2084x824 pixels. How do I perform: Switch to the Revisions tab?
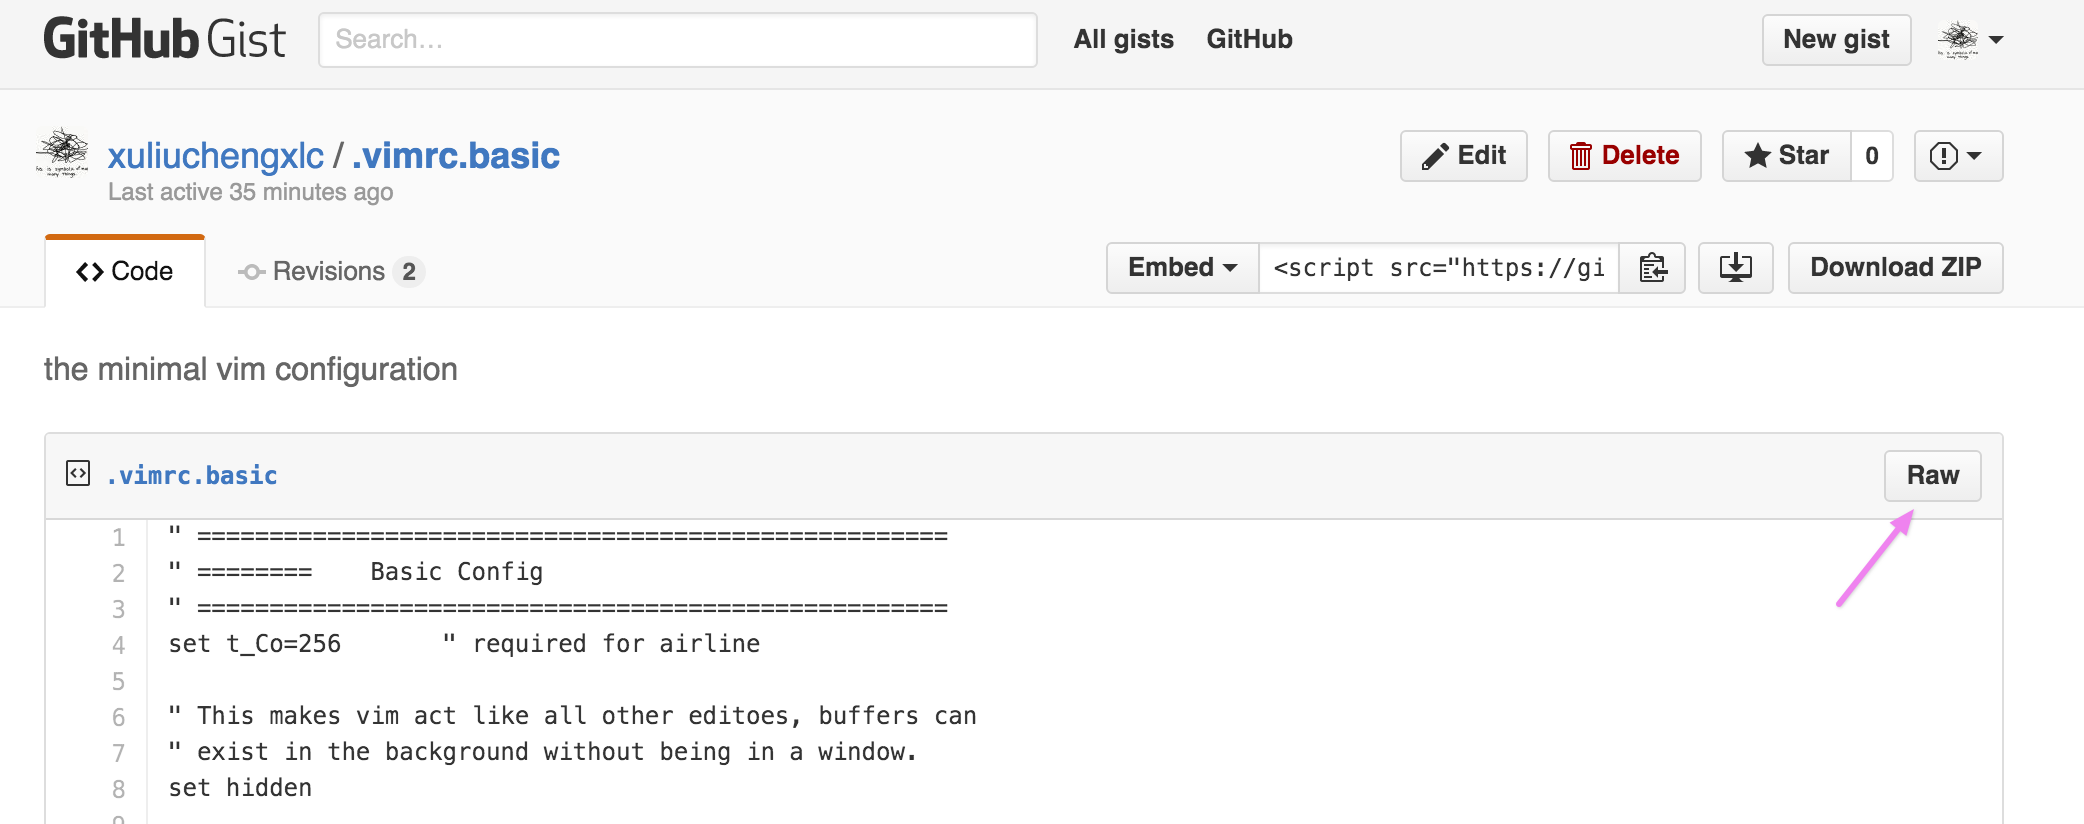[x=331, y=271]
